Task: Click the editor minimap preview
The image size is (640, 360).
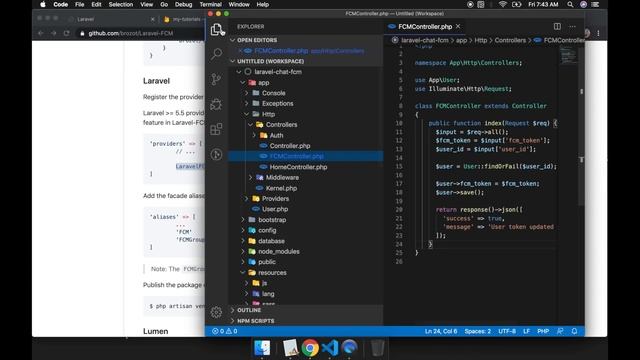Action: click(x=568, y=56)
